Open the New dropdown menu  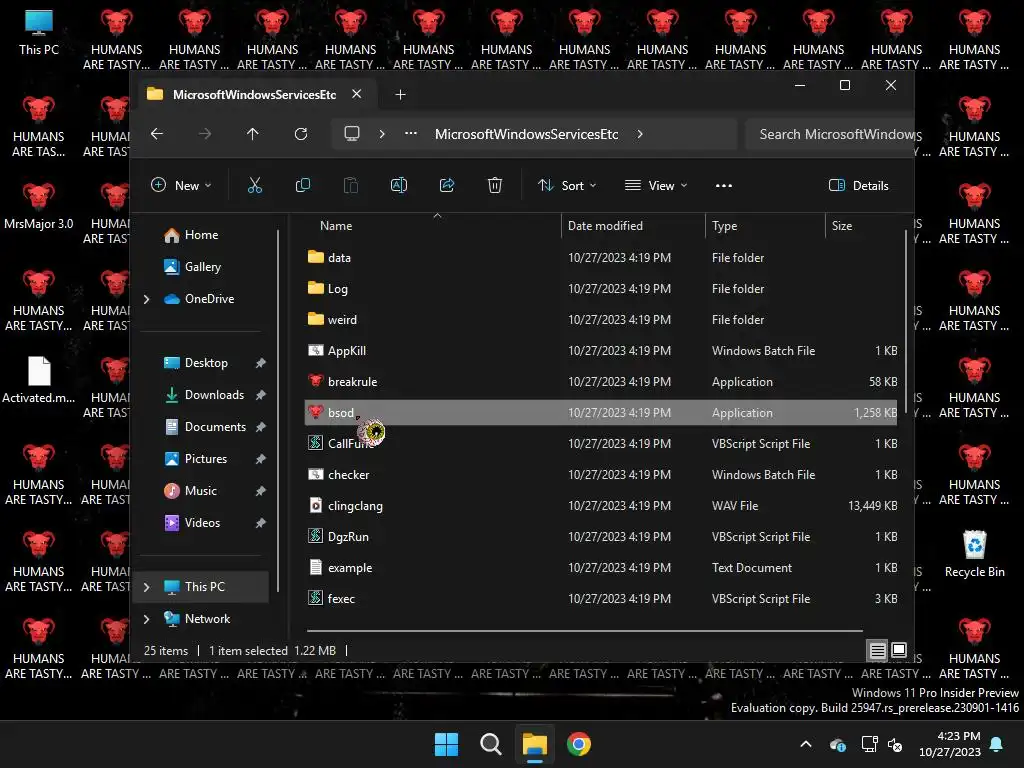tap(181, 185)
